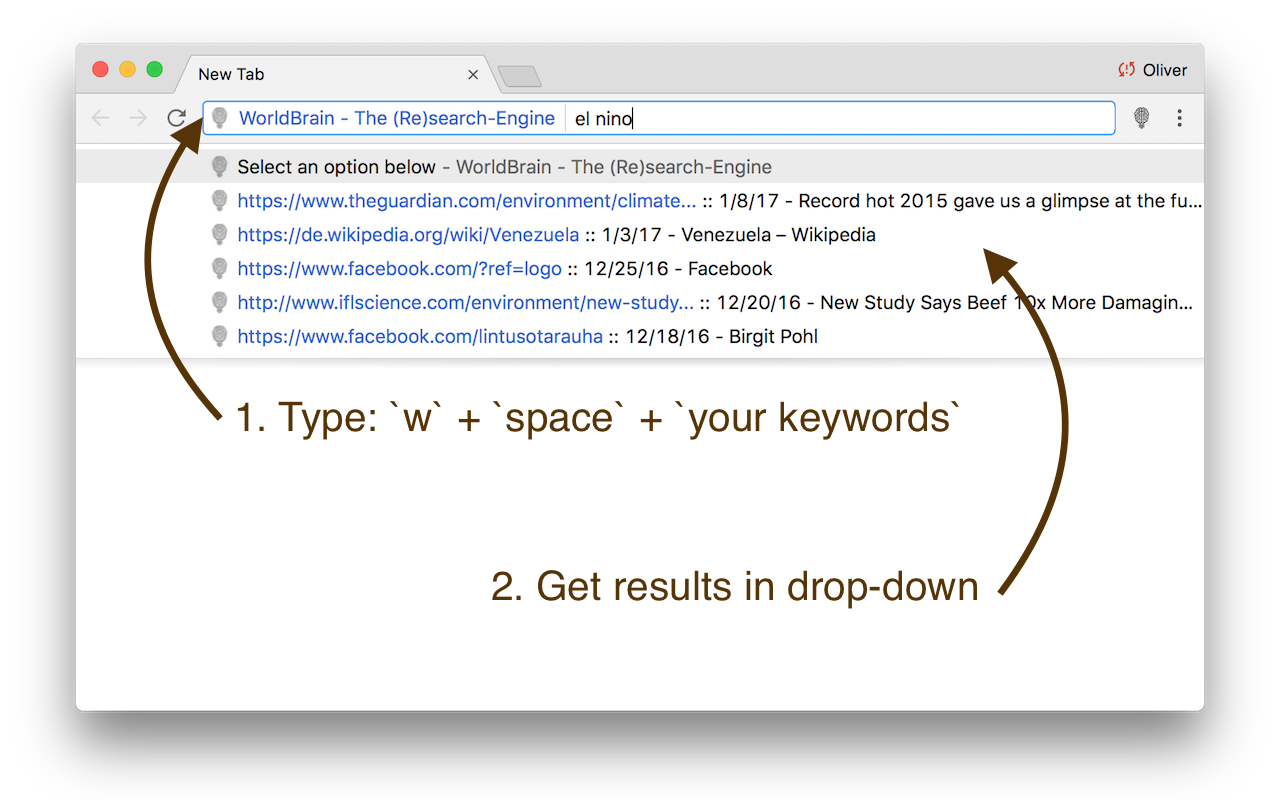1280x800 pixels.
Task: Select the 'Select an option below' suggestion
Action: (640, 167)
